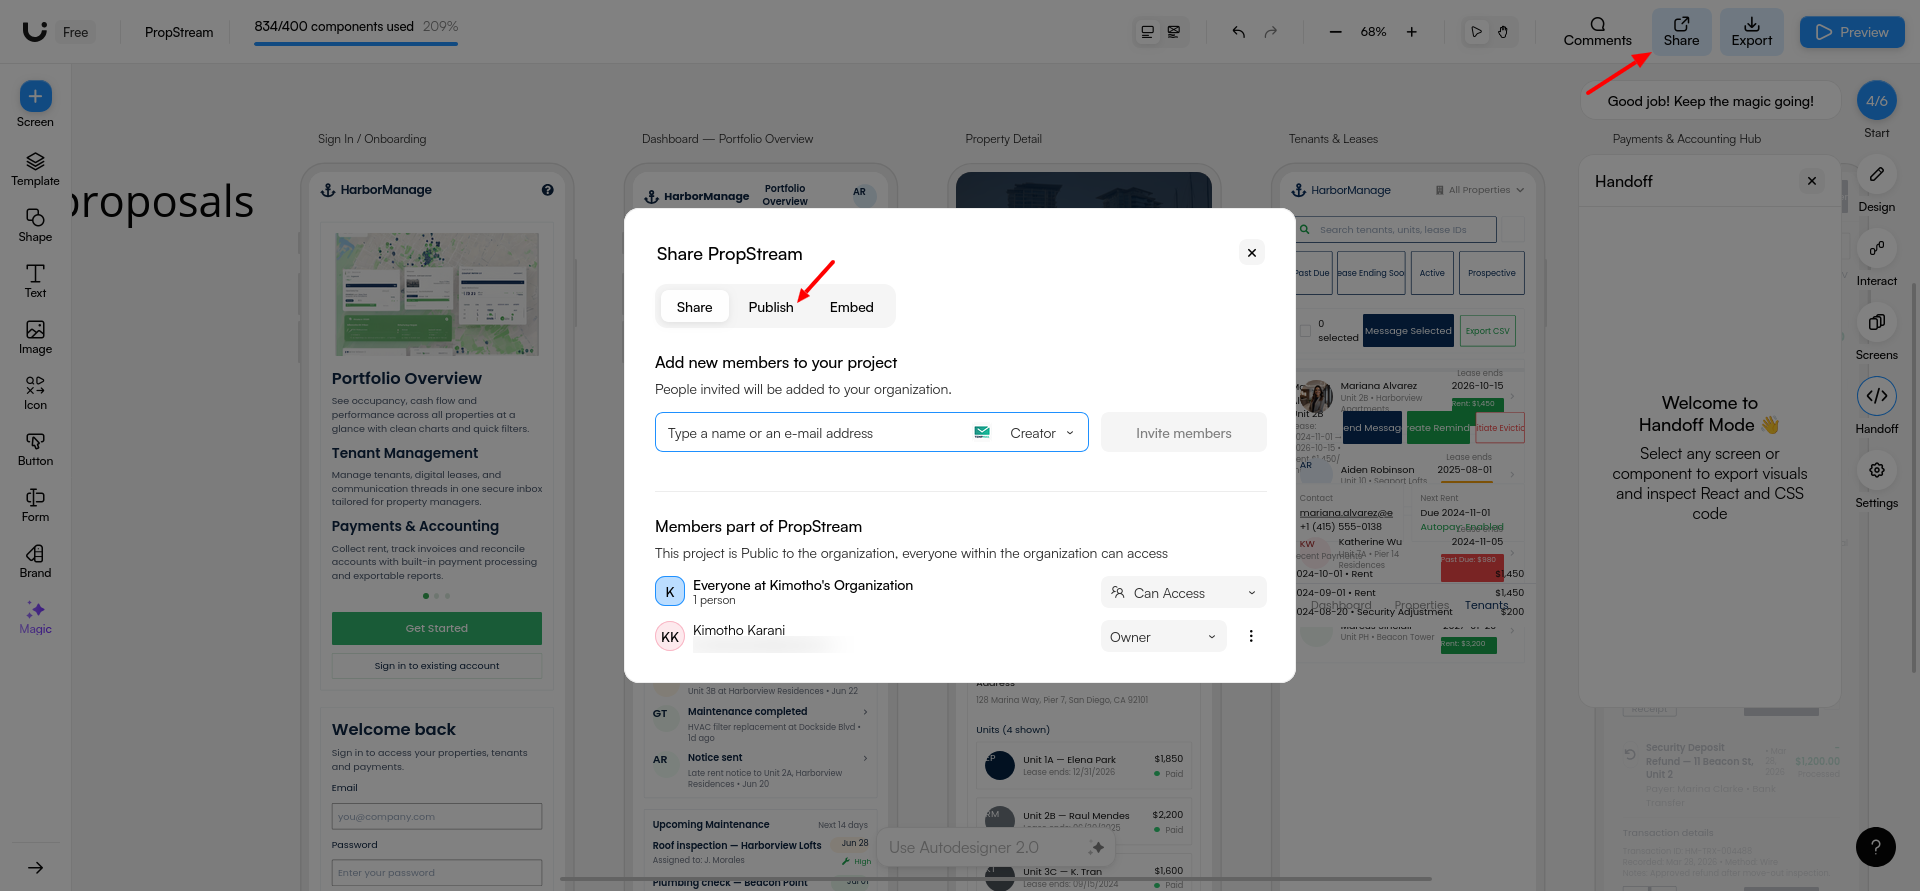Click the Free plan badge
This screenshot has width=1920, height=891.
point(75,32)
